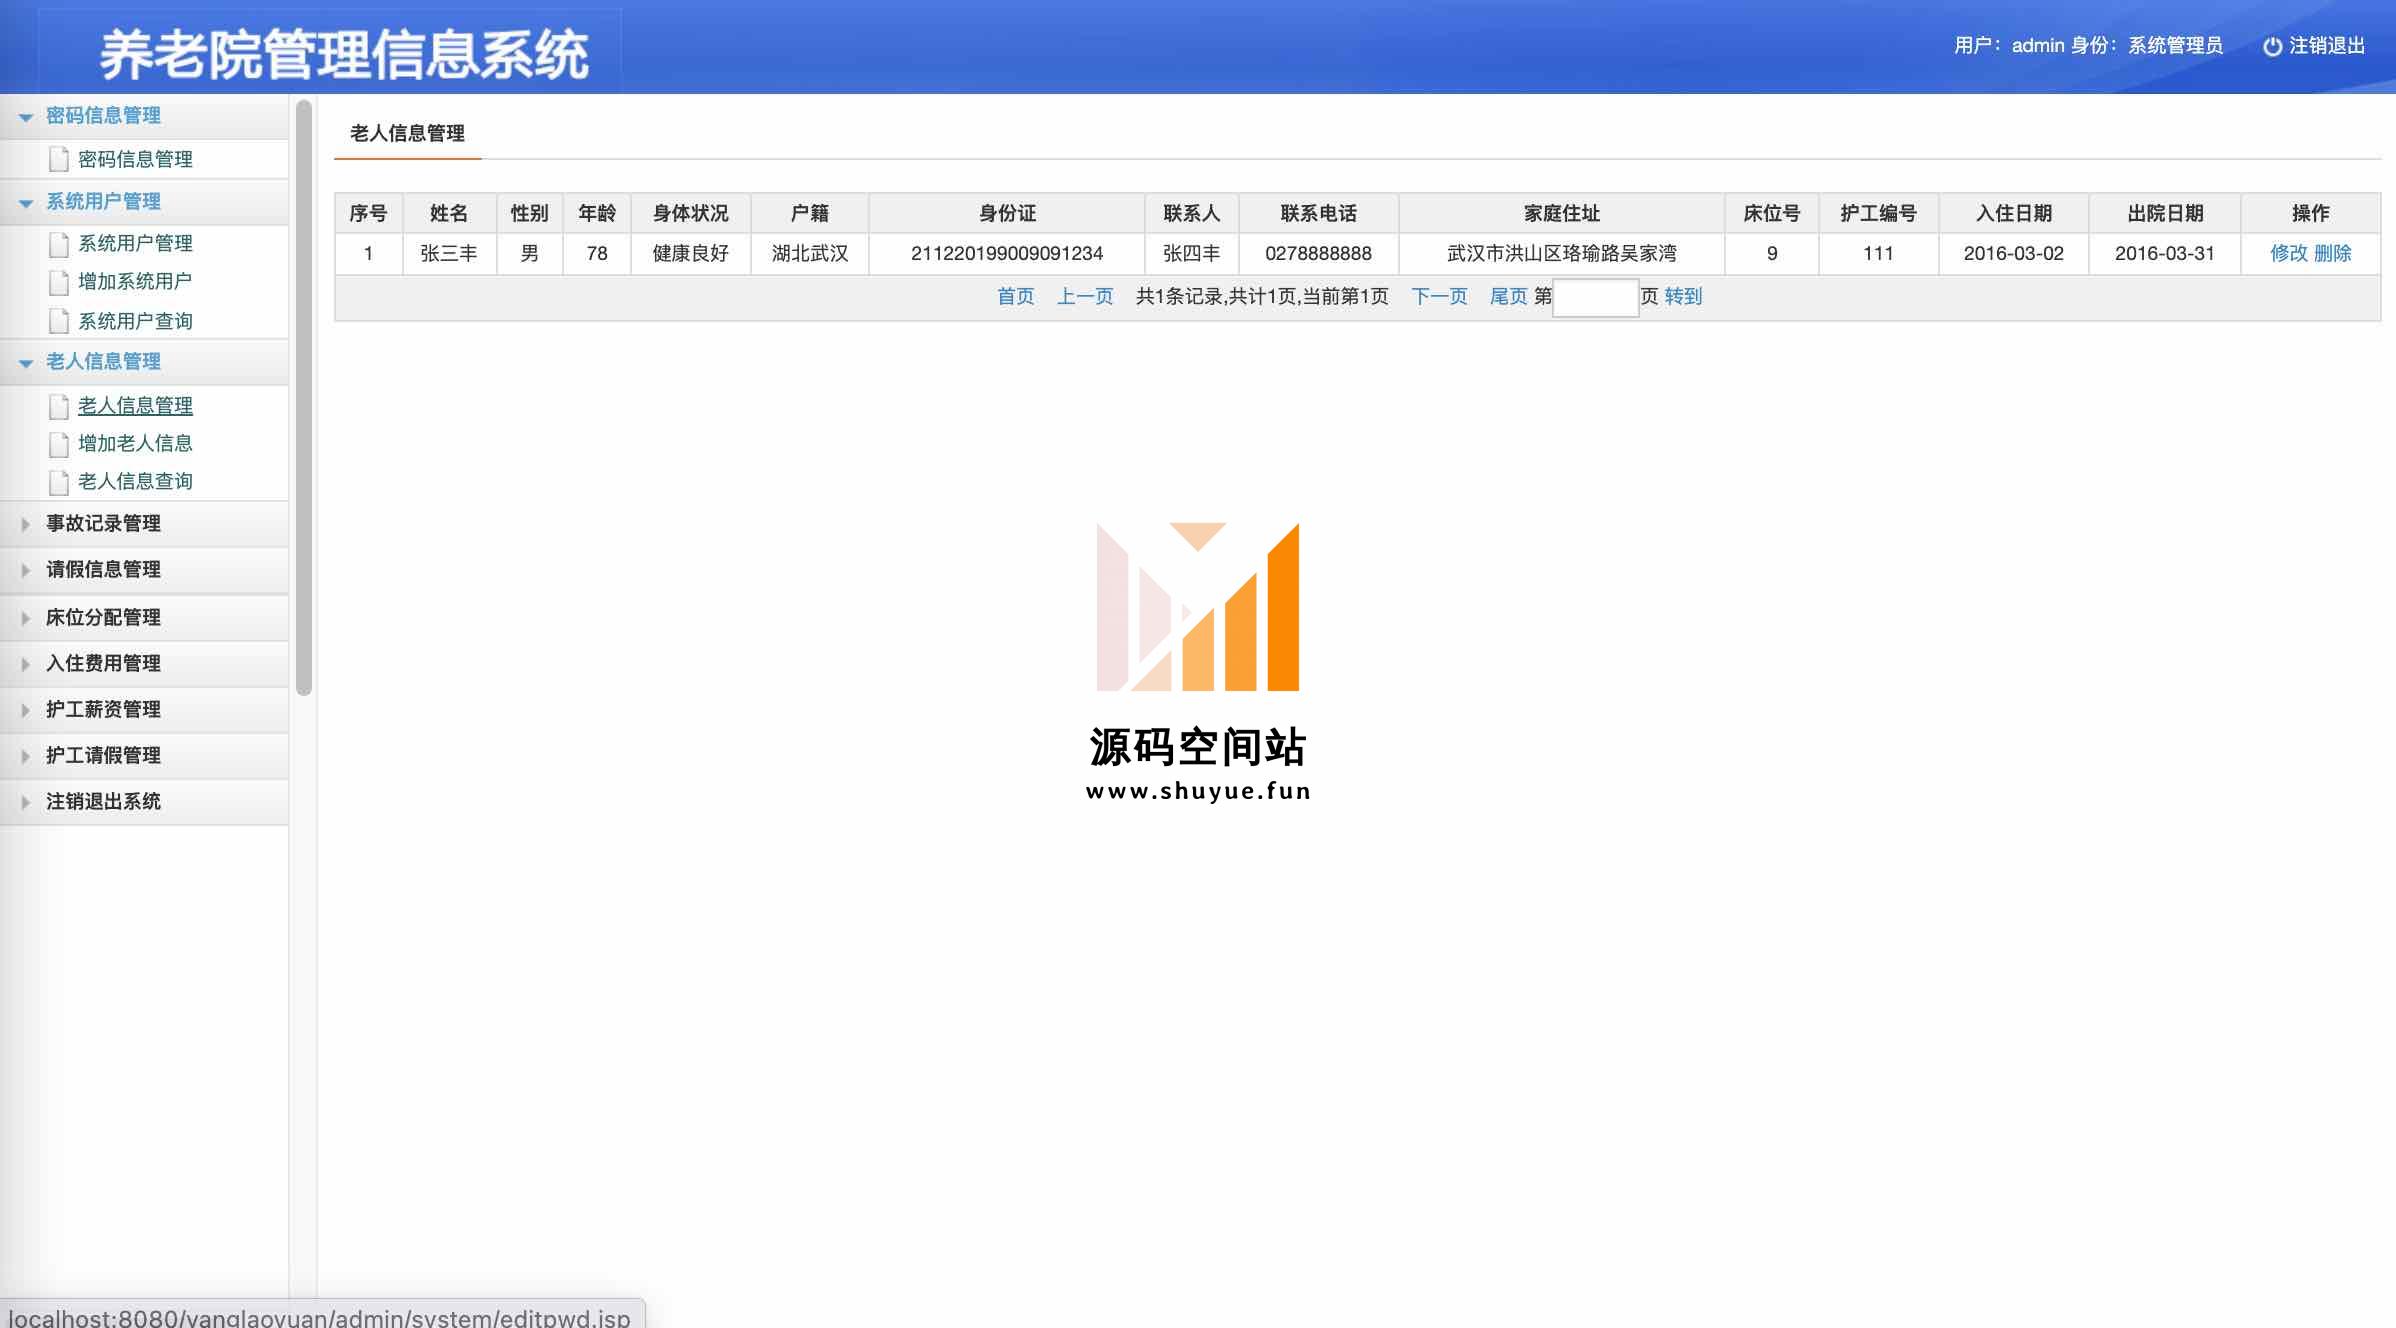Collapse the 密码信息管理 section arrow
The height and width of the screenshot is (1328, 2396).
pos(26,117)
